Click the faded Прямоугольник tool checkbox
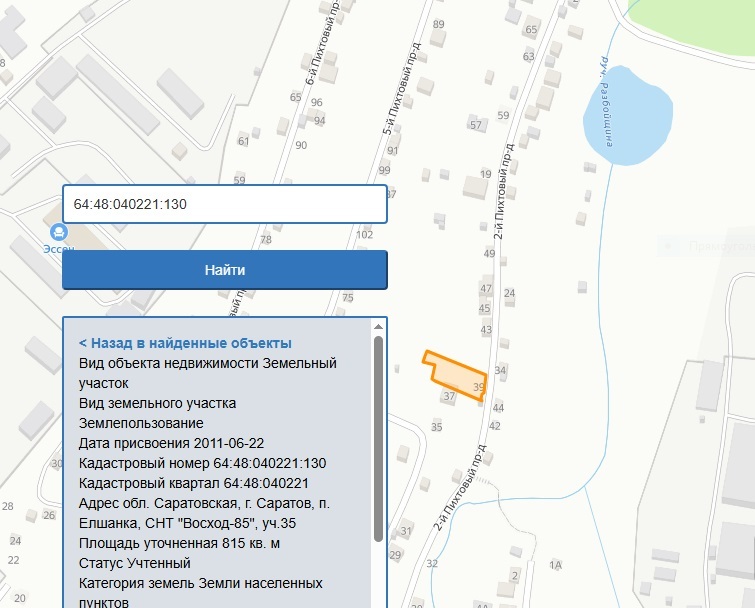 click(668, 245)
